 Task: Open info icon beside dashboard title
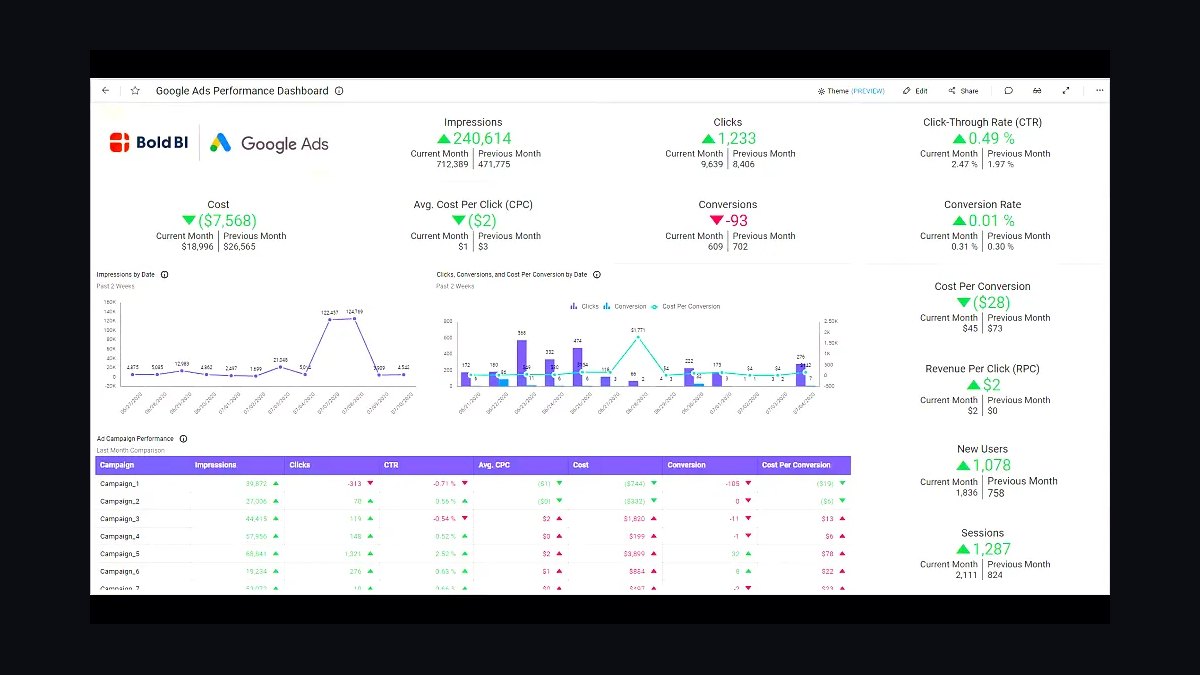tap(339, 91)
